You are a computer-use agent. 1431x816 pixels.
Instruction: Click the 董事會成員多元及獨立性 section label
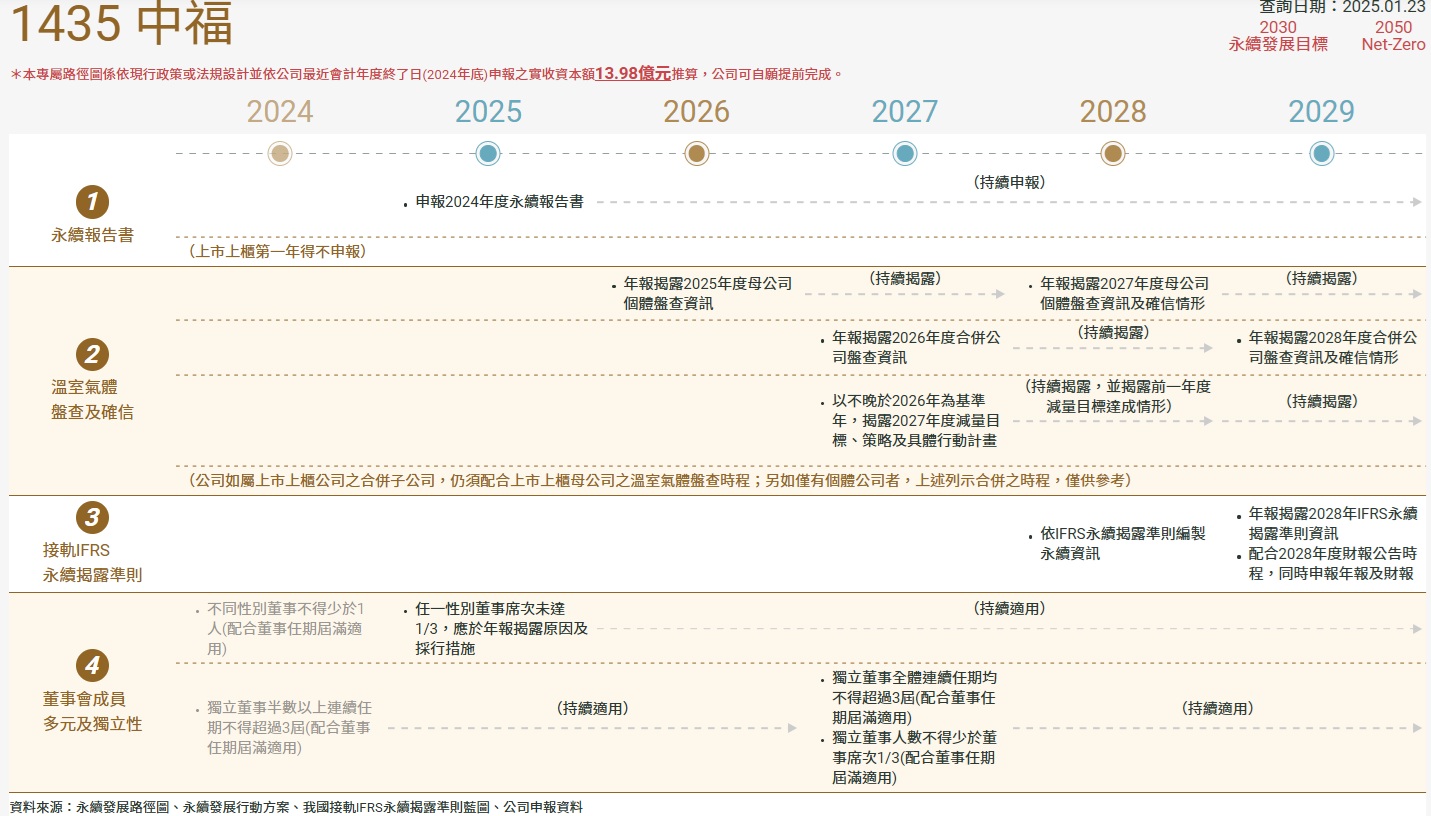pyautogui.click(x=92, y=711)
